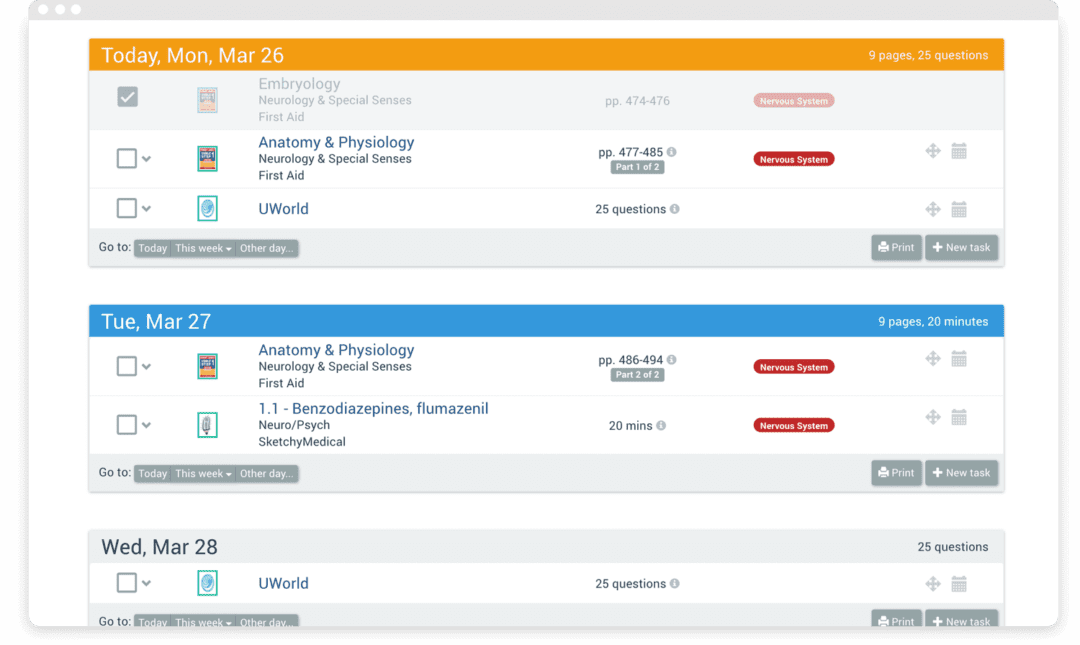This screenshot has width=1080, height=645.
Task: Expand chevron next to Mar 27 Anatomy checkbox
Action: click(x=147, y=367)
